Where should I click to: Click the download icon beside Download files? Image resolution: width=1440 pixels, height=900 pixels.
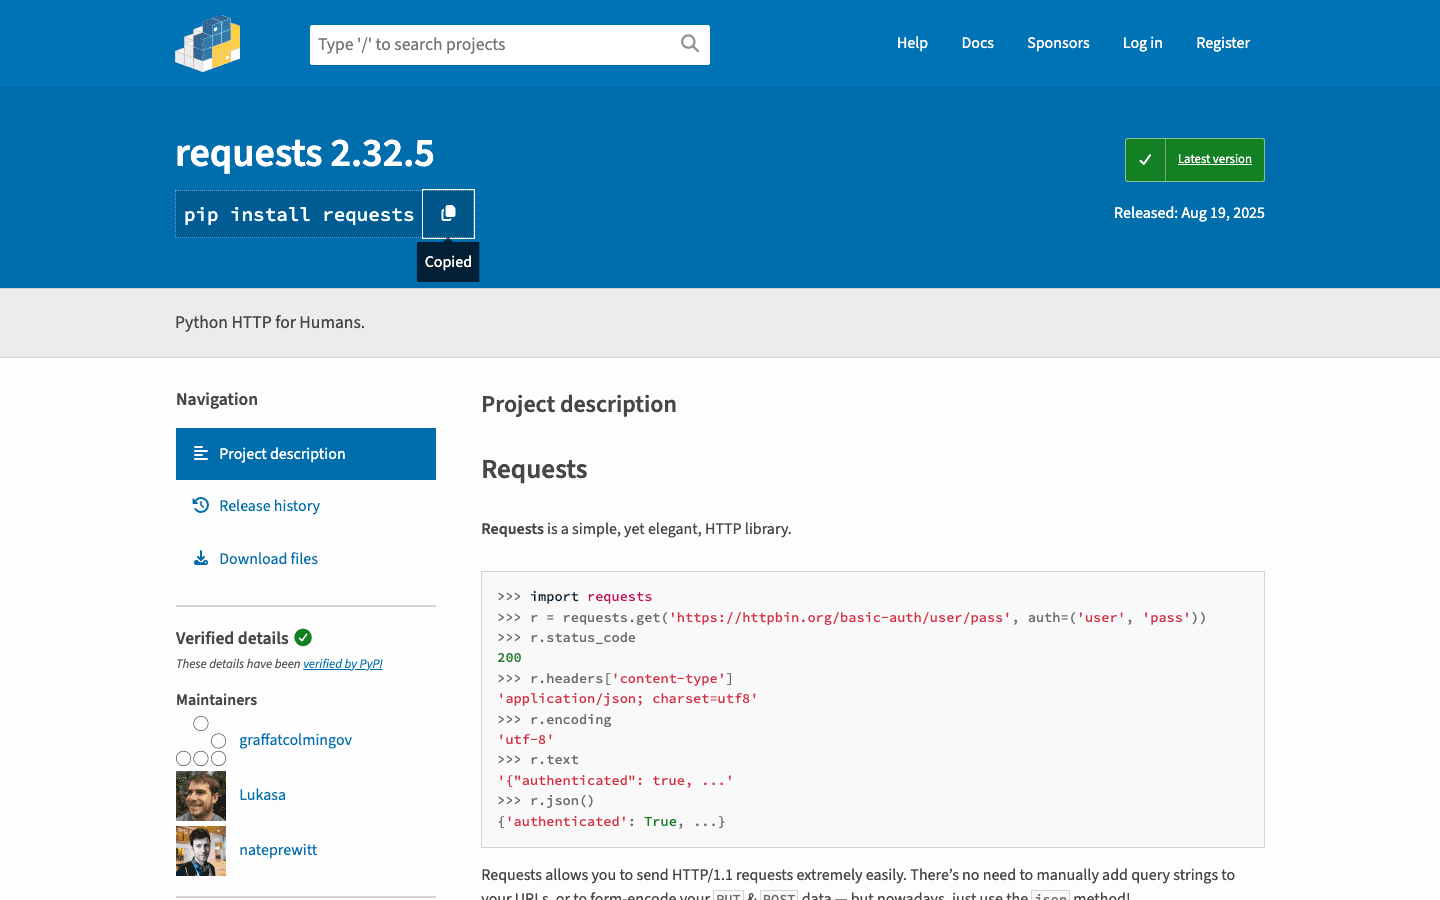[201, 558]
